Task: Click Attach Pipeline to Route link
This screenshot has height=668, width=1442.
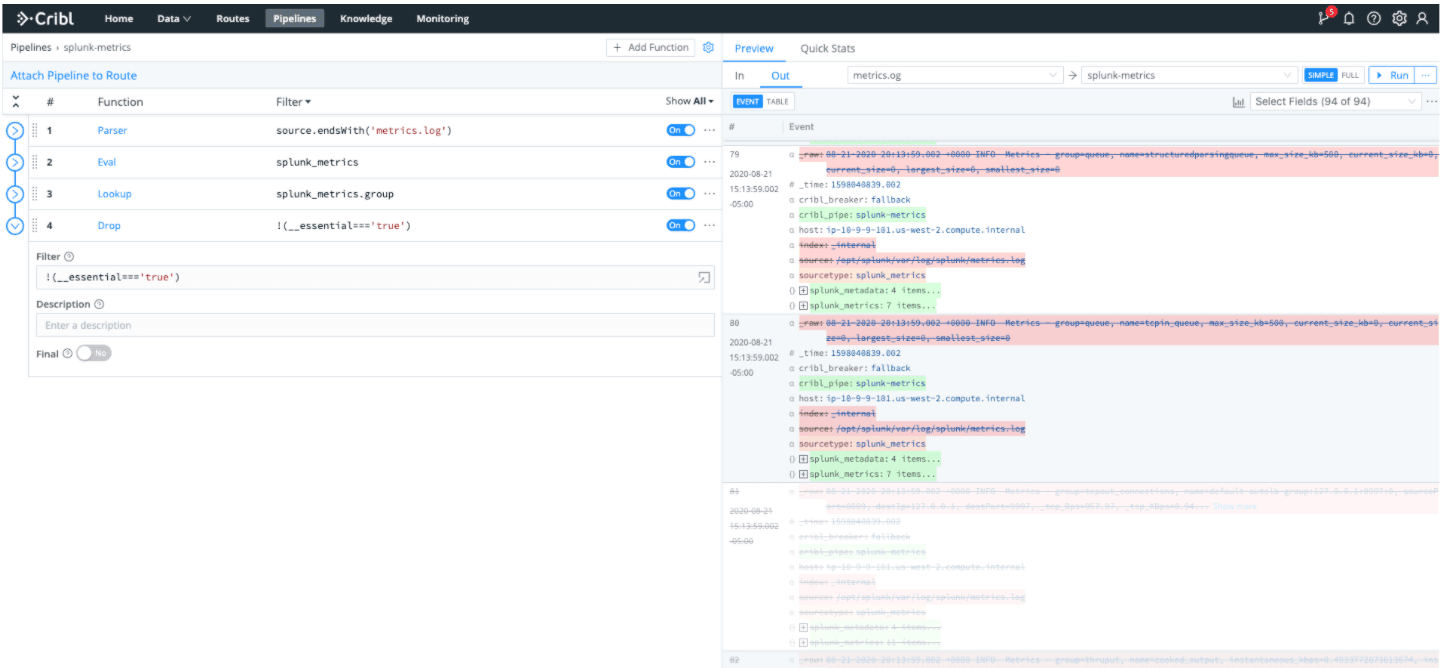Action: [x=73, y=75]
